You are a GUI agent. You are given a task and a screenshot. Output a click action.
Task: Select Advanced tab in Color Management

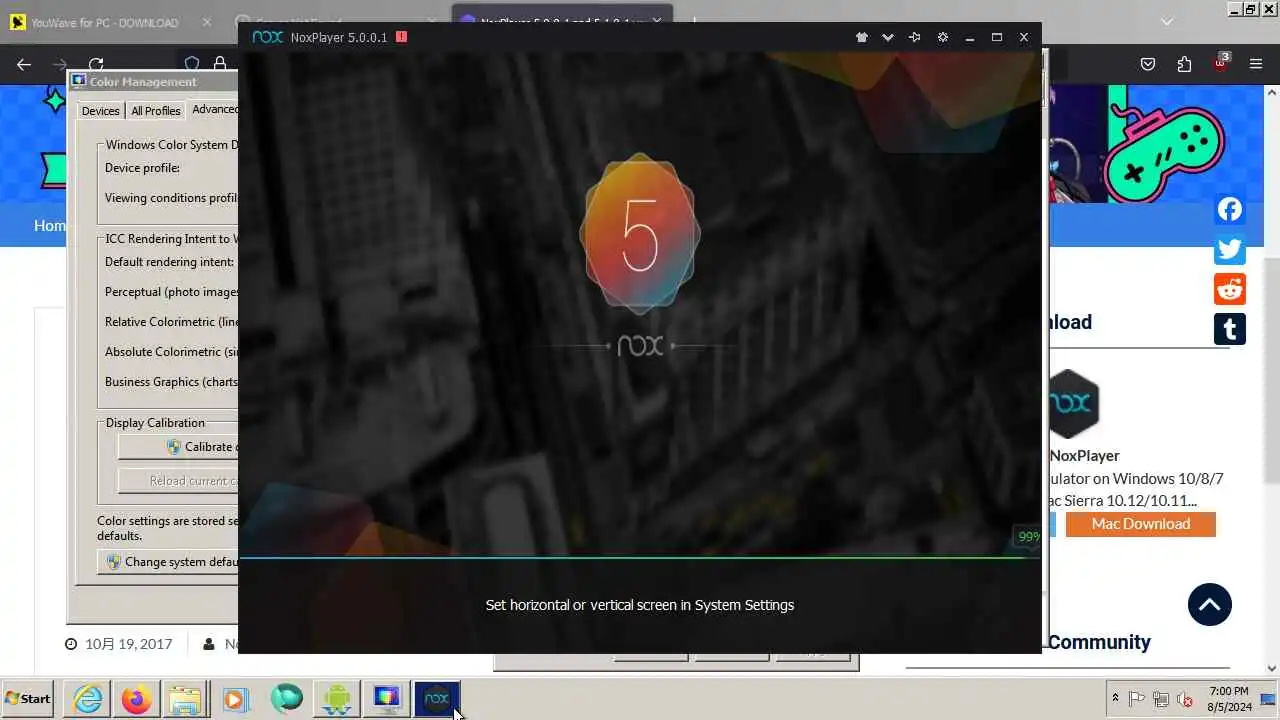214,109
